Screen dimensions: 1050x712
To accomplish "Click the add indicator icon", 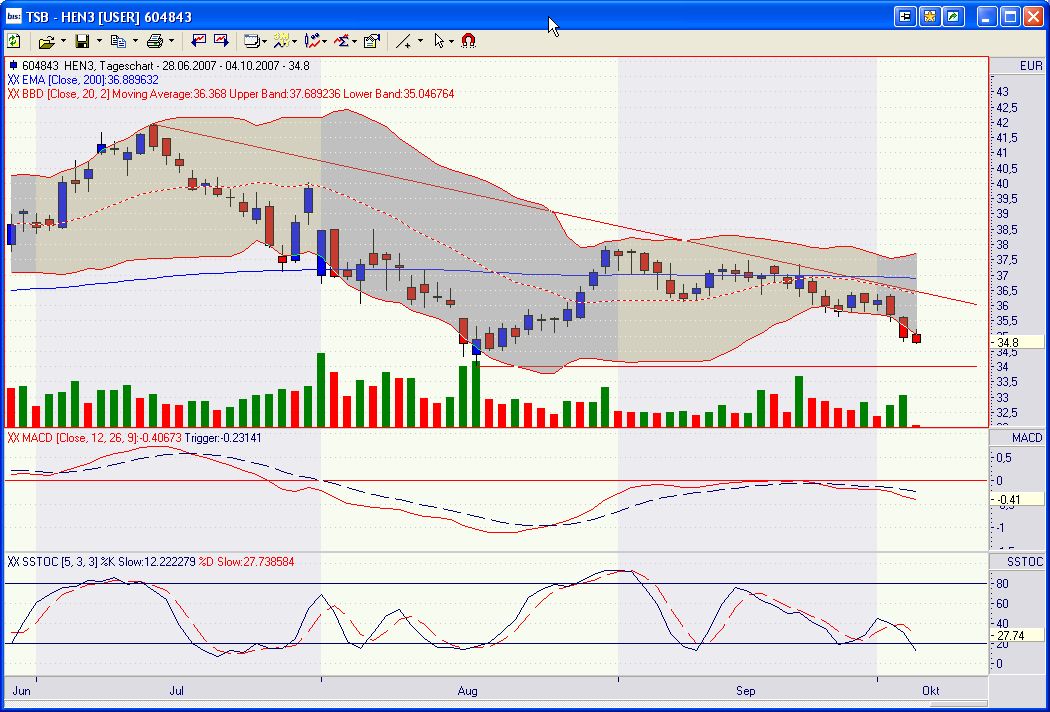I will [281, 42].
